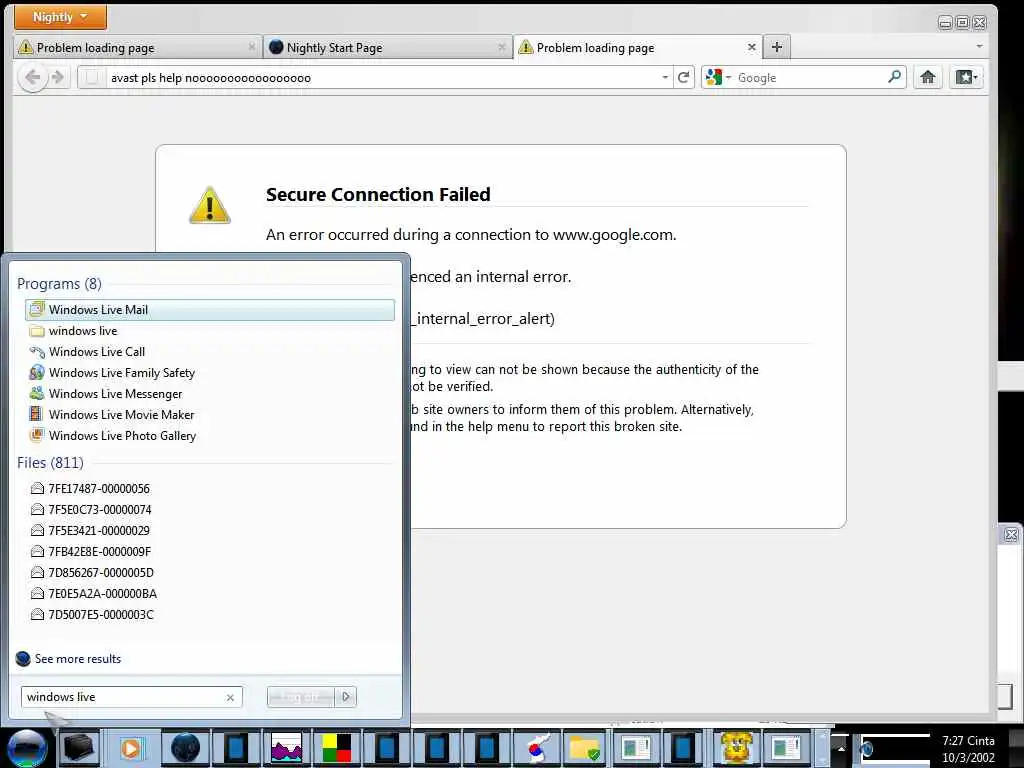Click the Windows Live Mail envelope icon
Viewport: 1024px width, 768px height.
(37, 309)
